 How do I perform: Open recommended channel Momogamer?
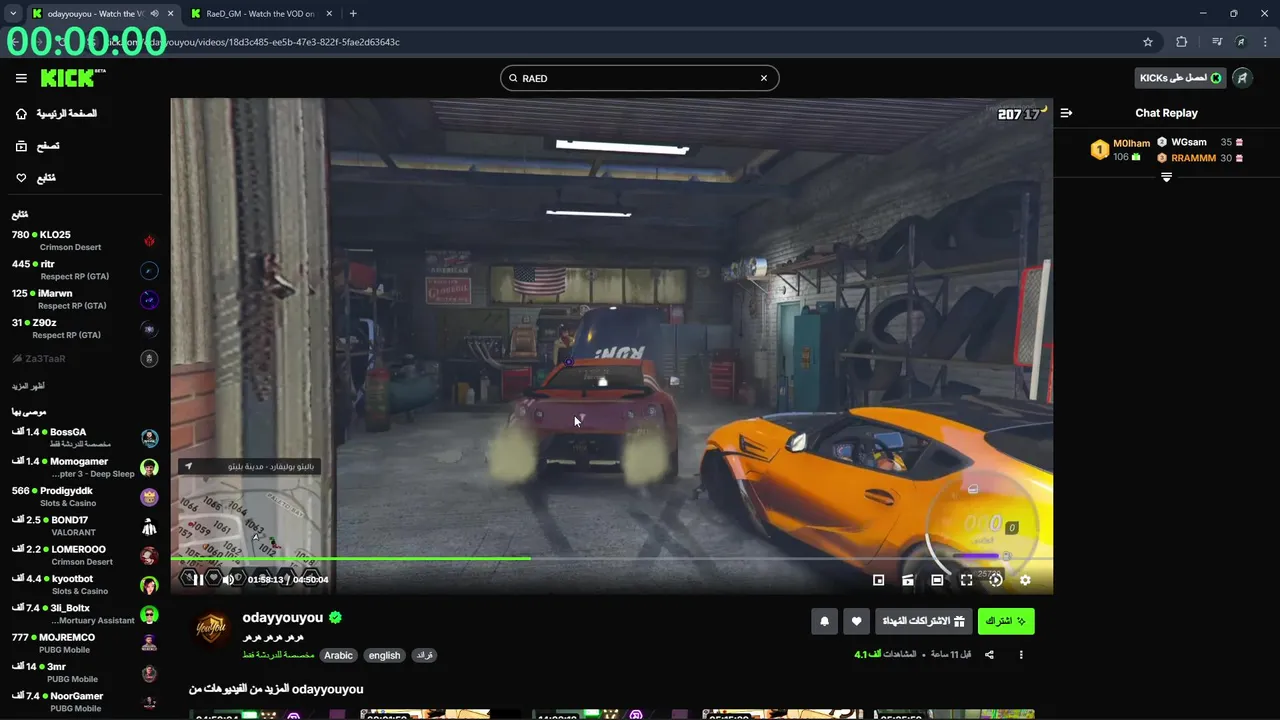85,467
